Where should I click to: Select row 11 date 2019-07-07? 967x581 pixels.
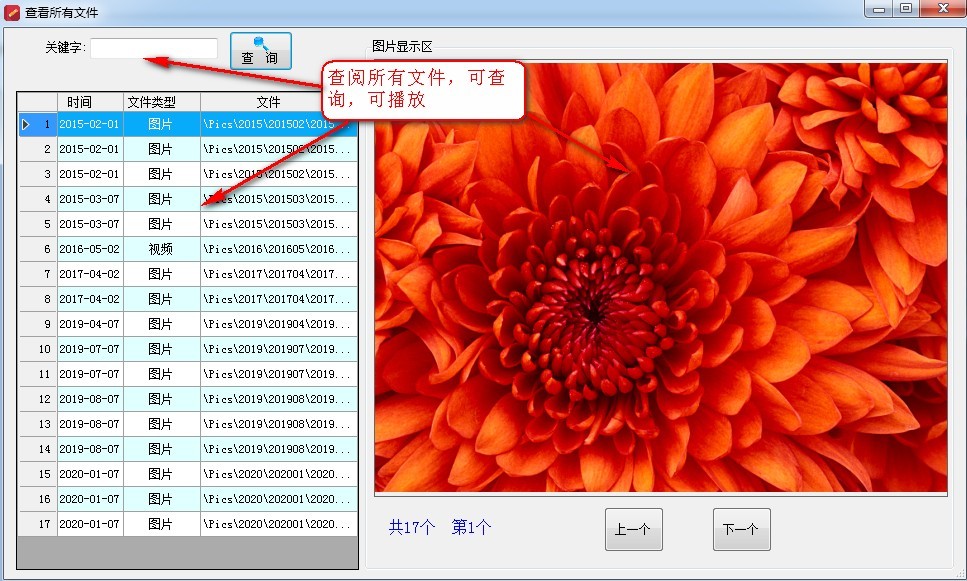[x=90, y=374]
